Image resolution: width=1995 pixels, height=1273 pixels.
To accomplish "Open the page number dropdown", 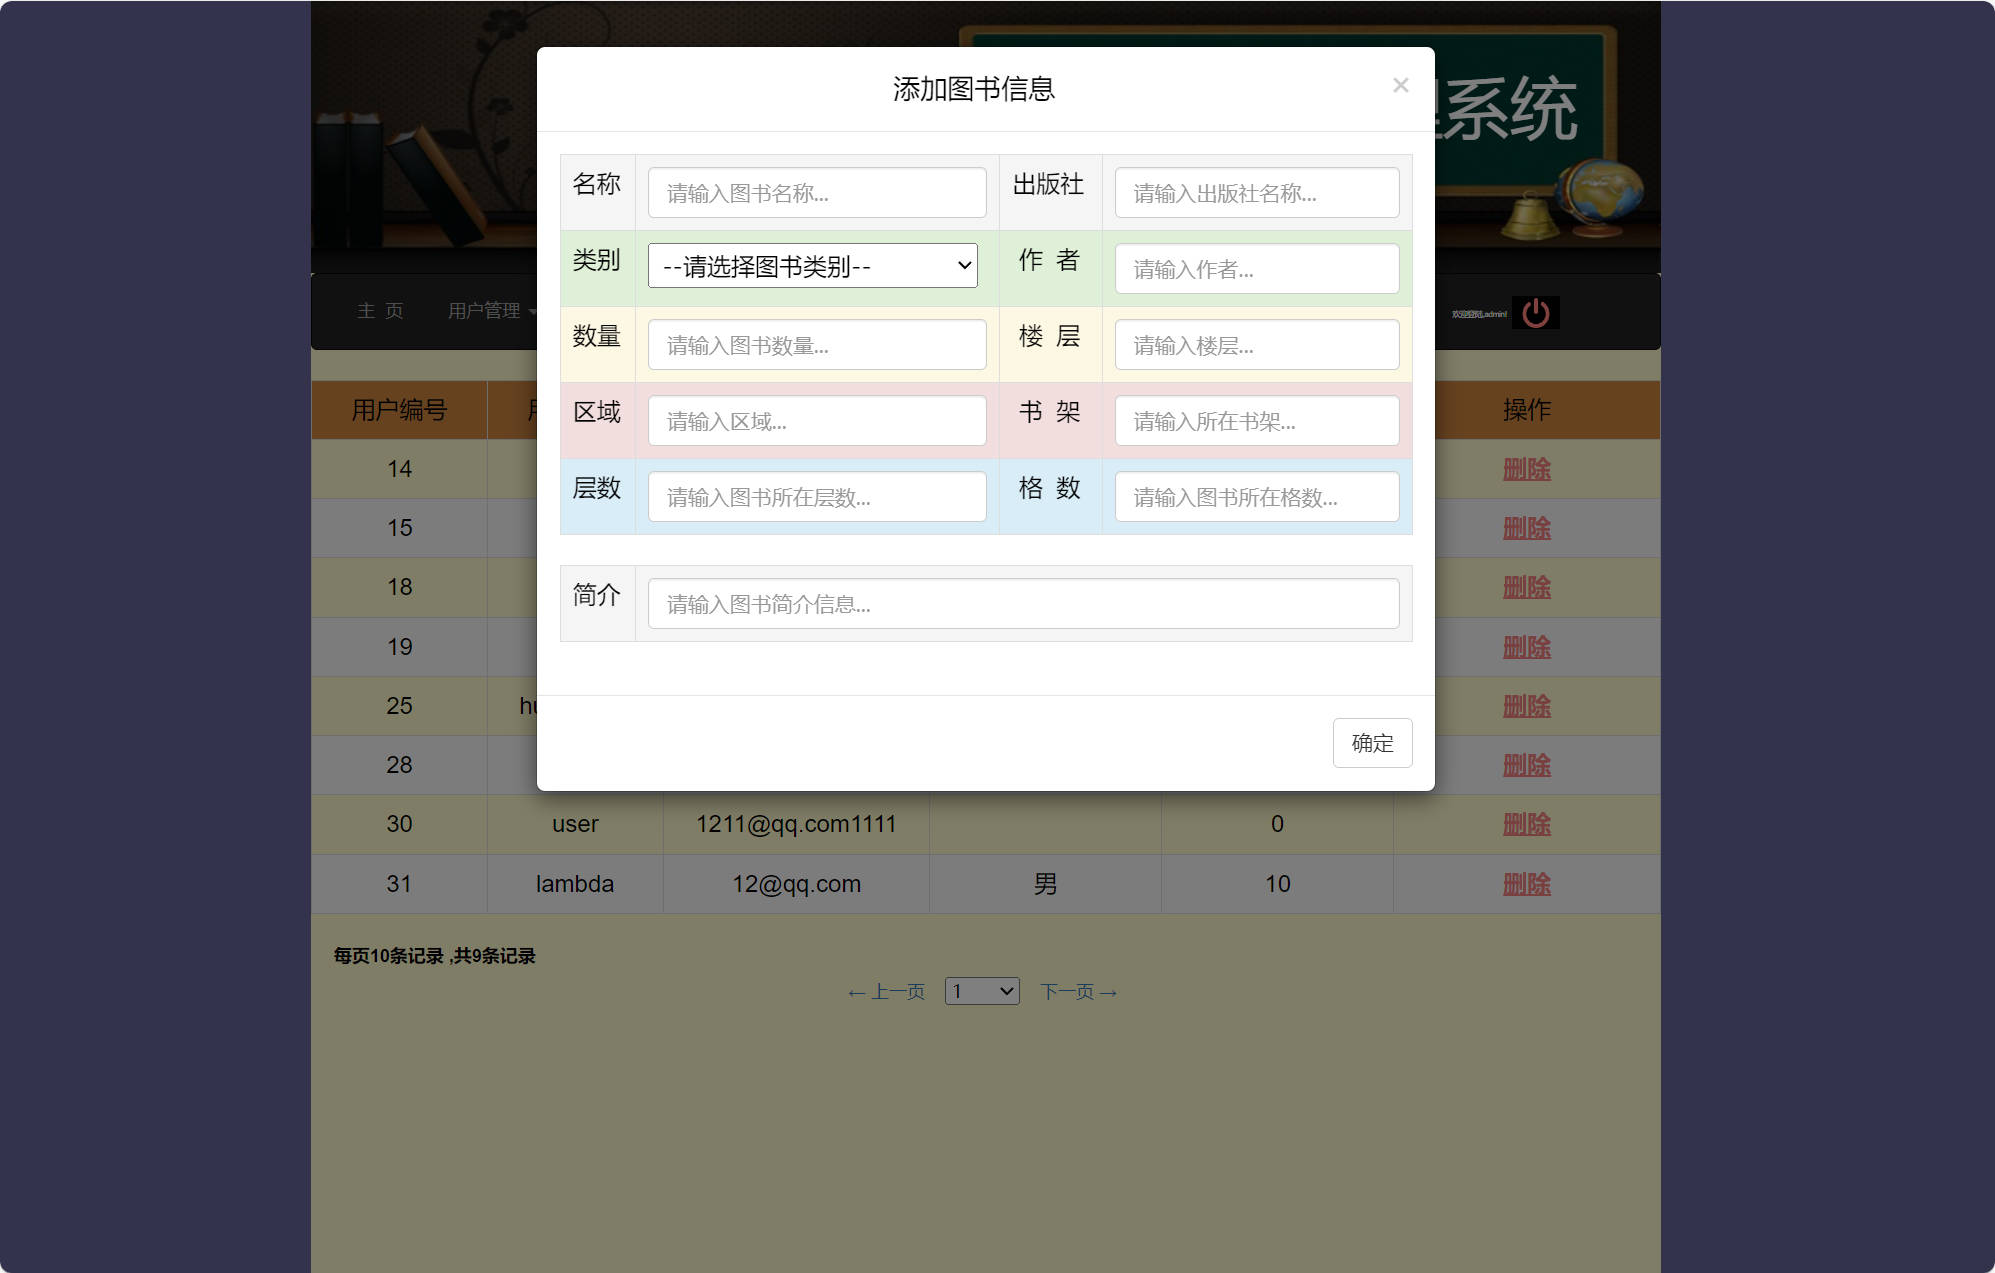I will (981, 991).
